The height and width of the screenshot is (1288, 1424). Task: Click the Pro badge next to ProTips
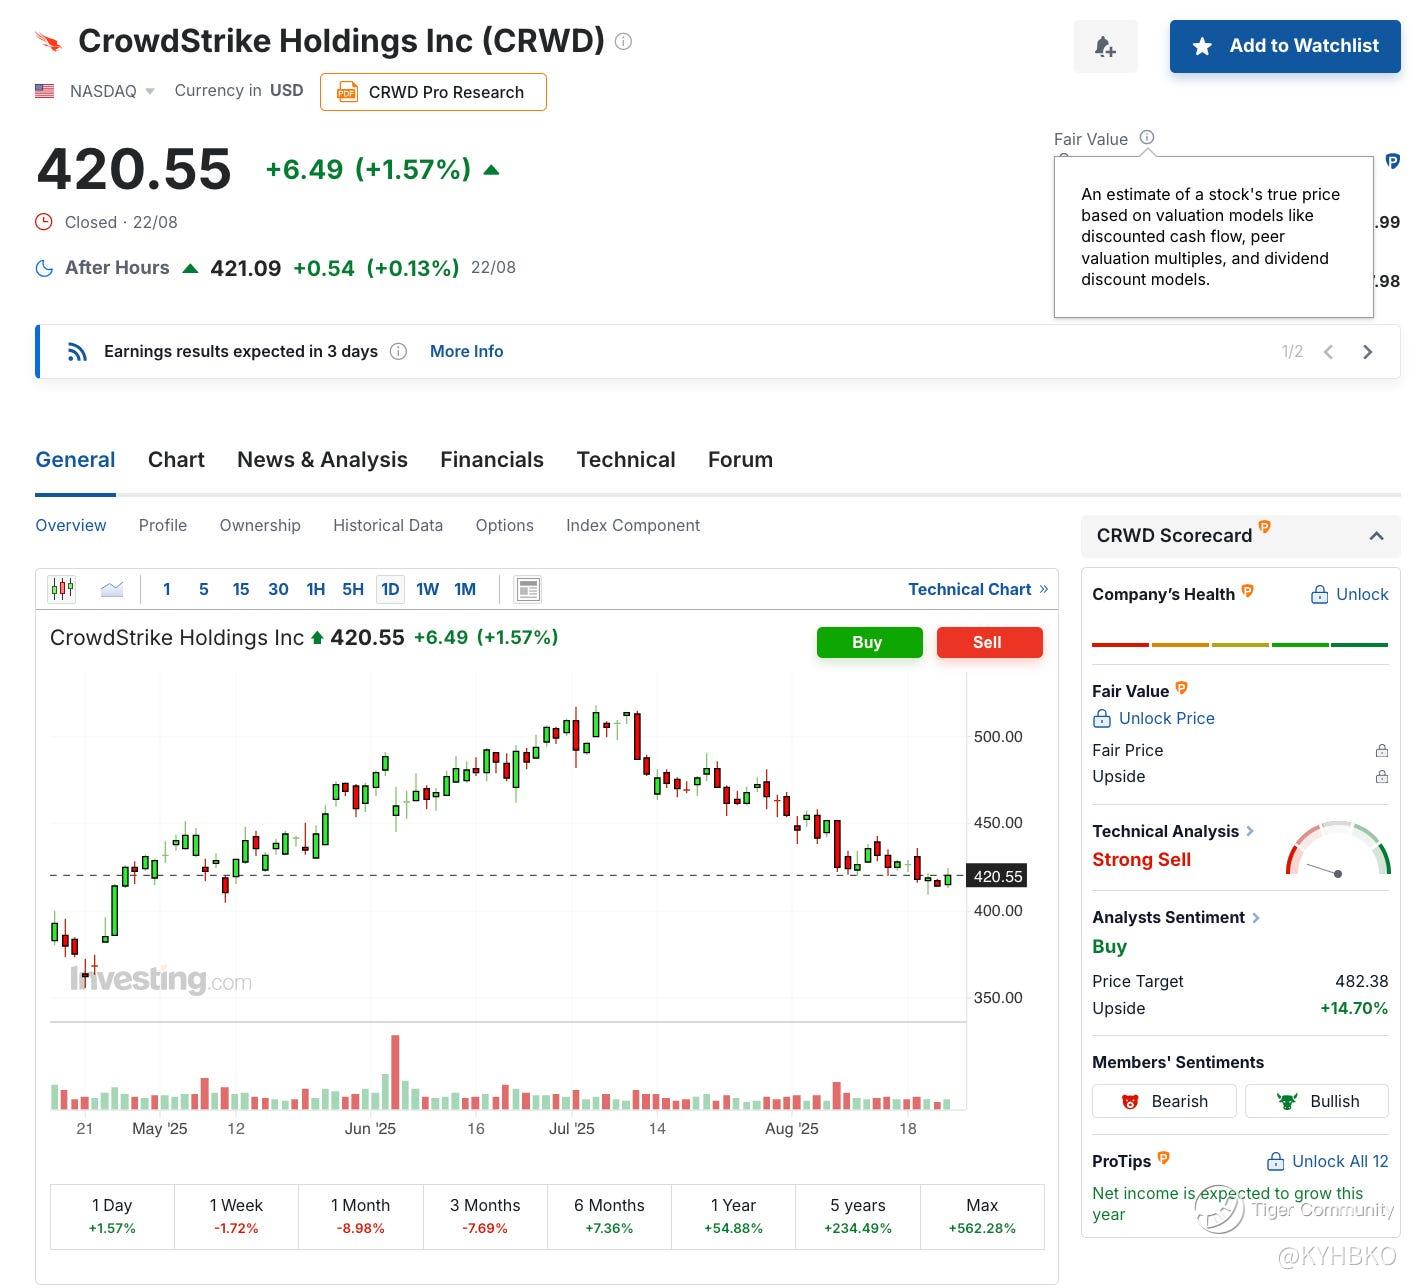click(x=1163, y=1158)
